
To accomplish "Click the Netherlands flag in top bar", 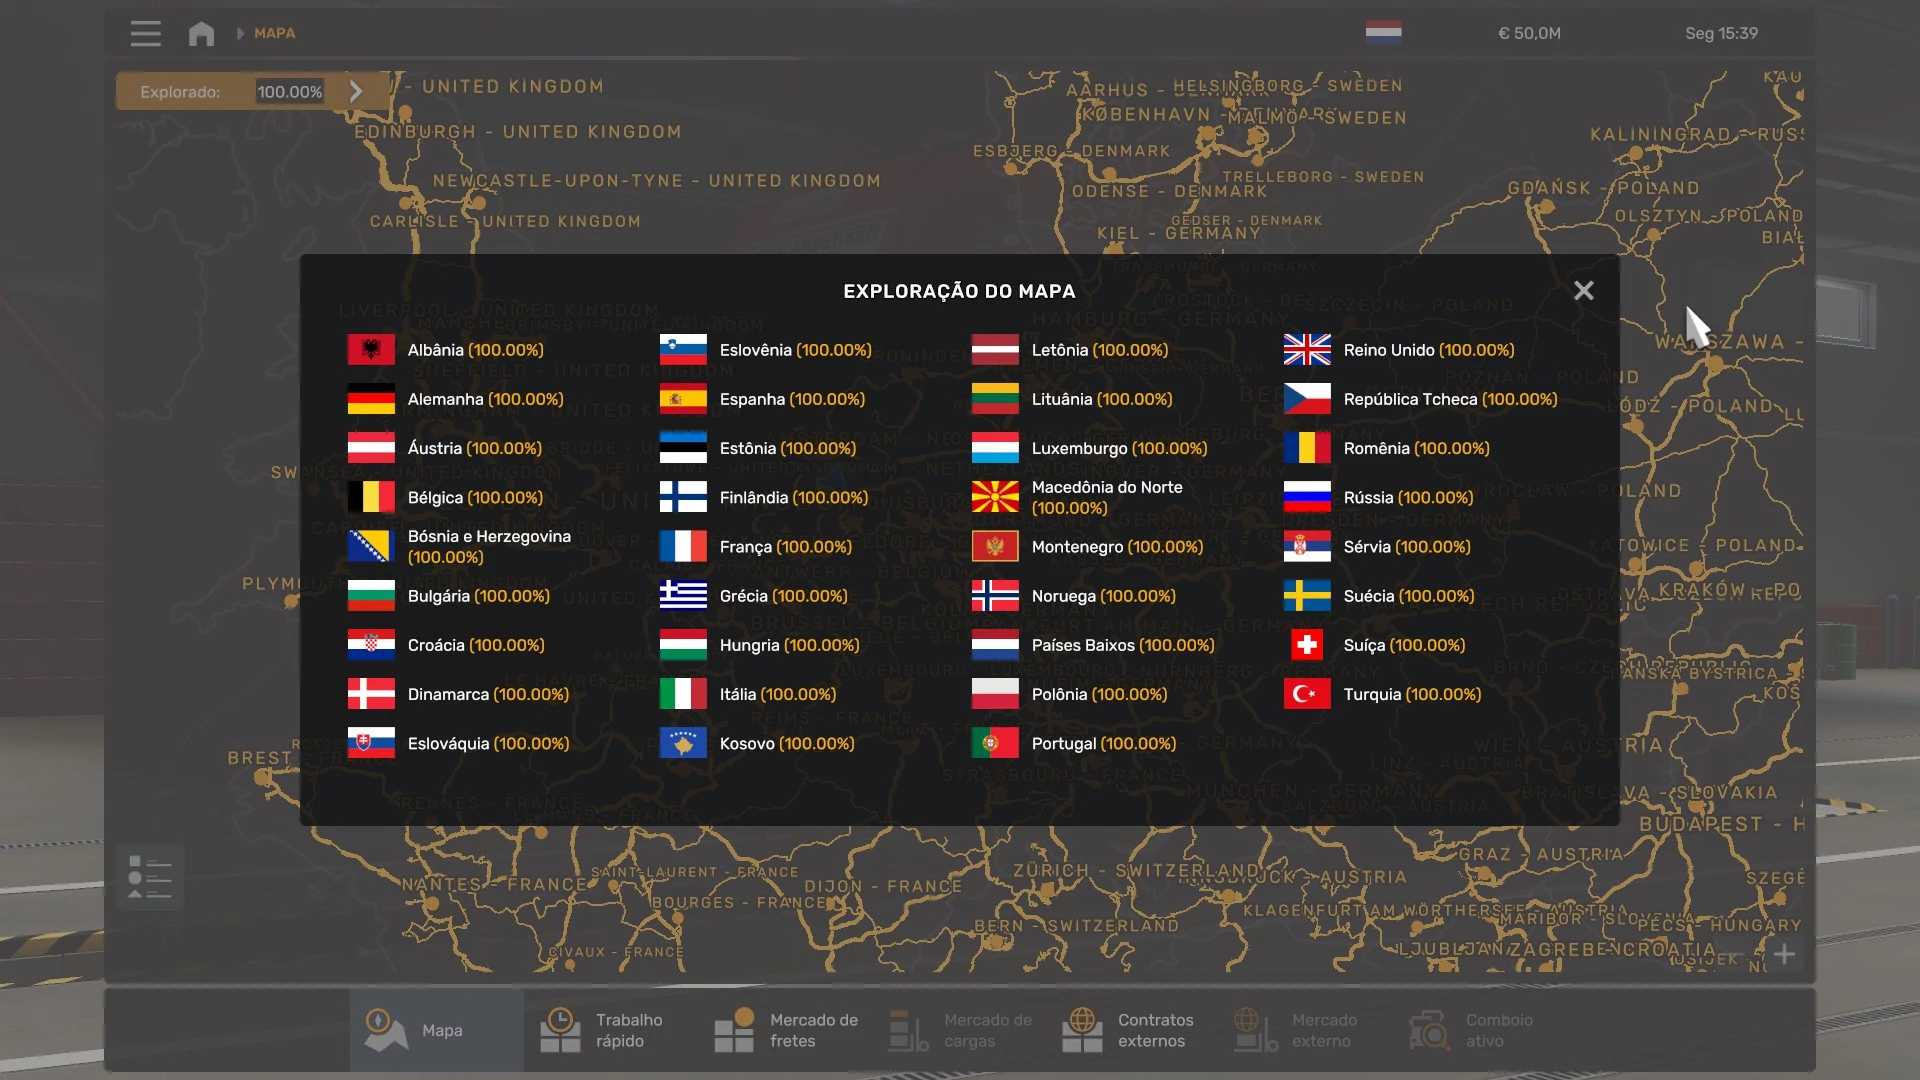I will (x=1383, y=32).
